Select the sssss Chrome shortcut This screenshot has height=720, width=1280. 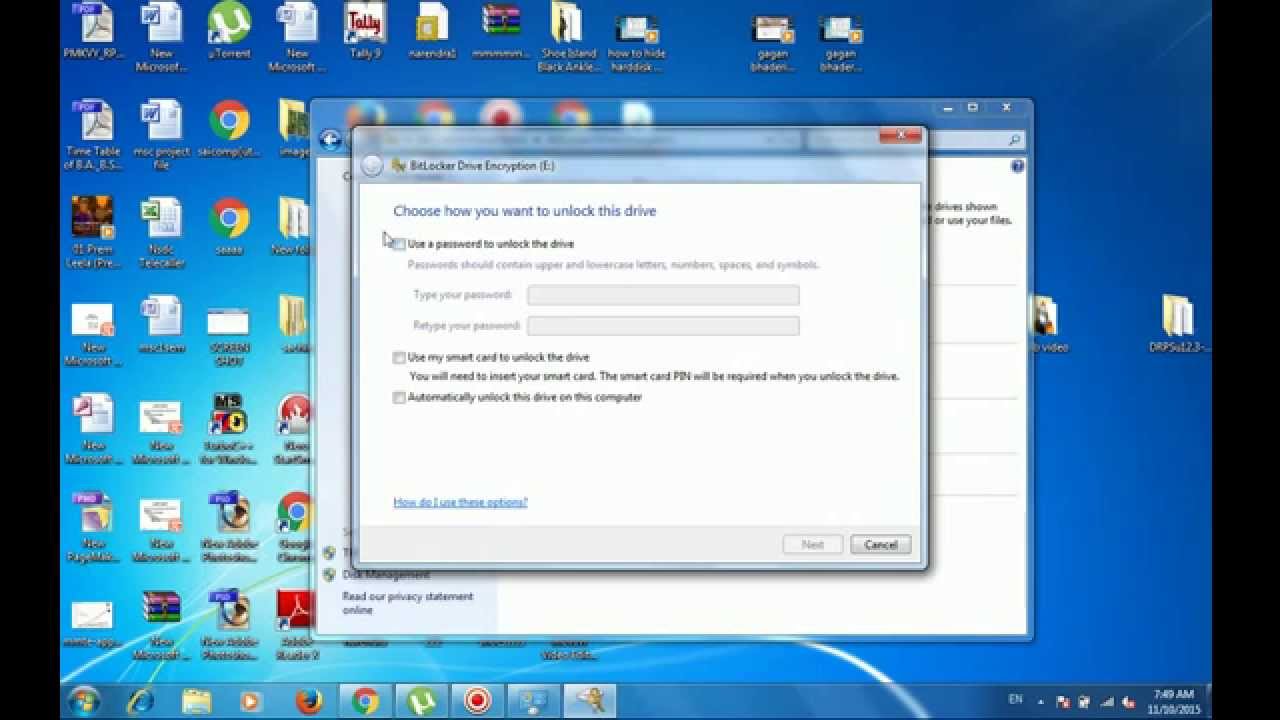(229, 226)
